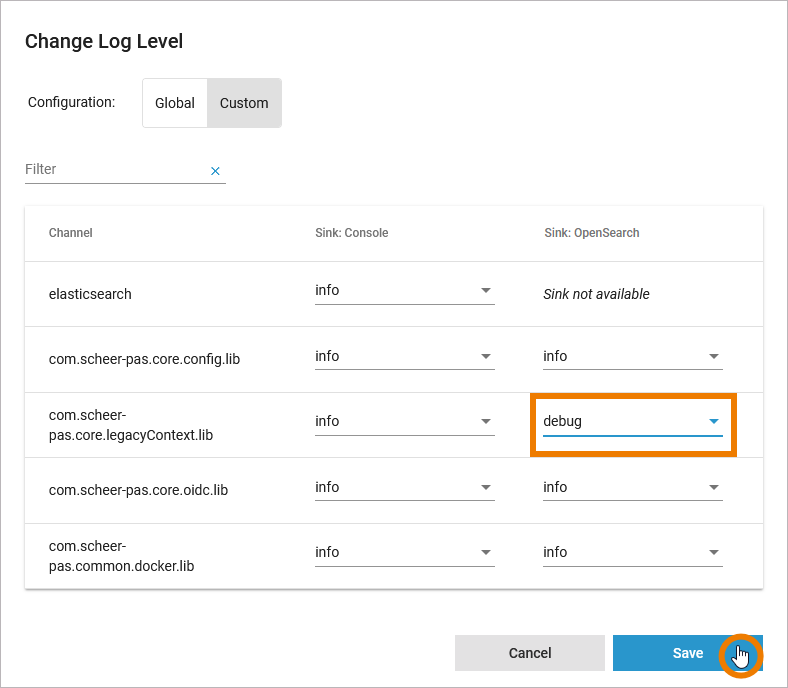788x688 pixels.
Task: Click the Sink: Console column header
Action: coord(351,233)
